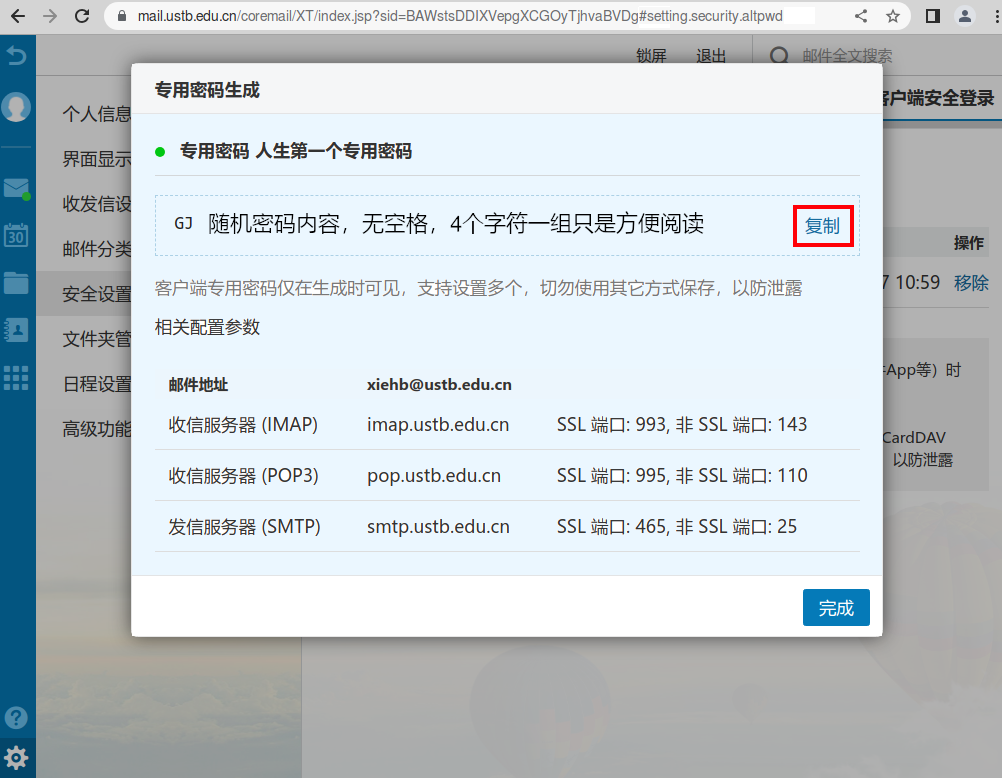Open the settings gear icon
Screen dimensions: 1002x778
coord(16,757)
